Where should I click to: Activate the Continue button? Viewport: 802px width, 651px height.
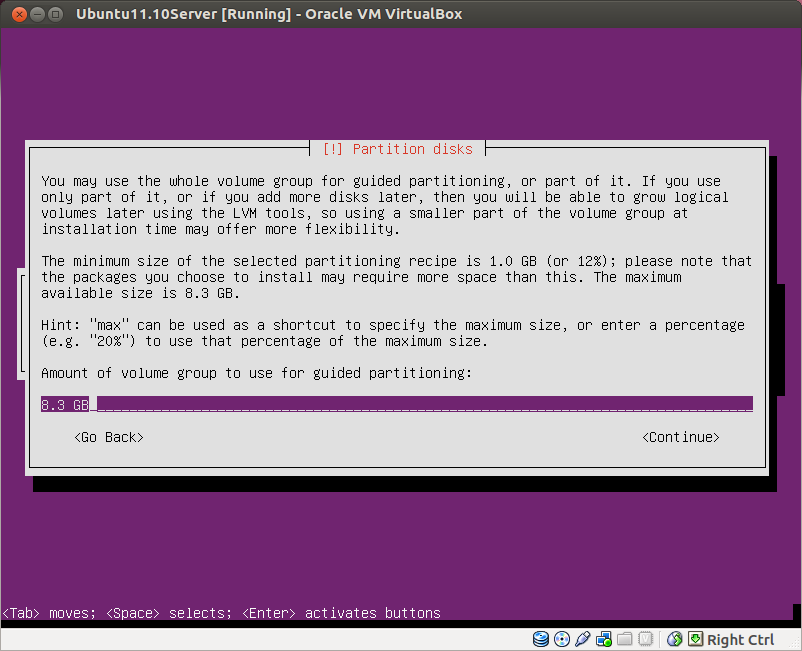[680, 437]
